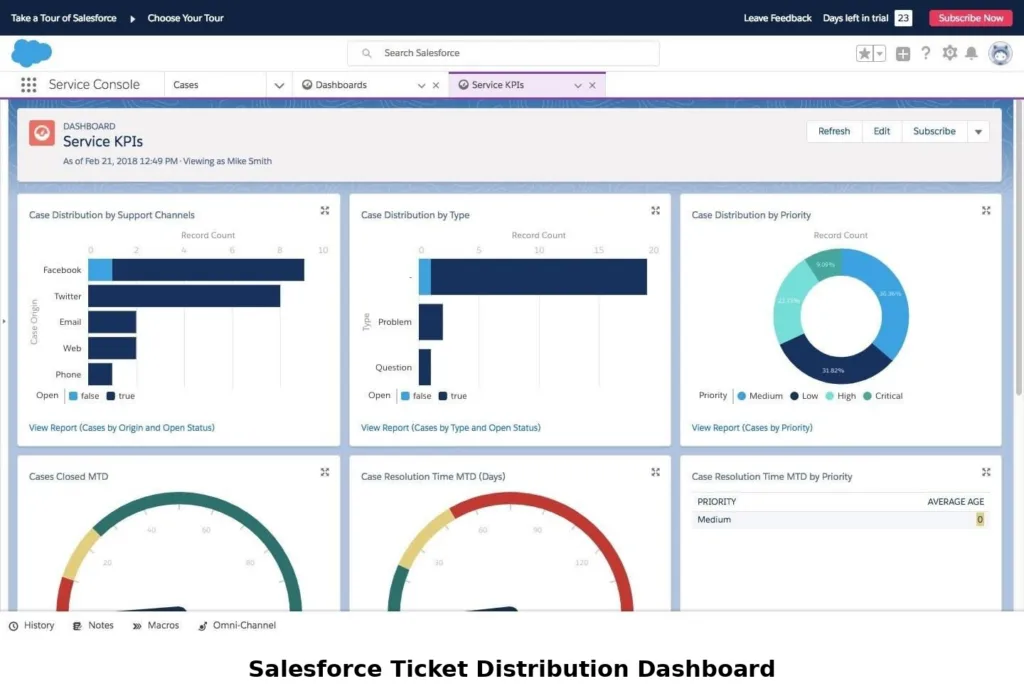Click the trial days left badge
Viewport: 1024px width, 691px height.
[x=903, y=18]
